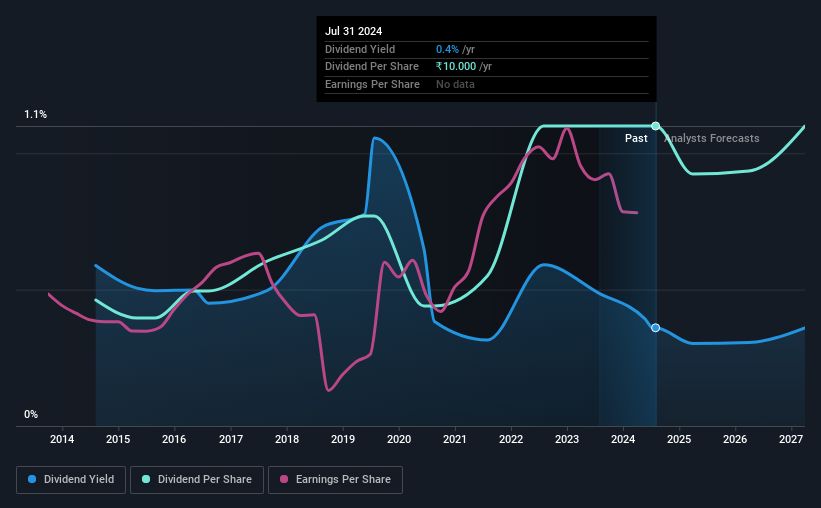
Task: Click the 0.4% Dividend Yield value in tooltip
Action: 447,49
